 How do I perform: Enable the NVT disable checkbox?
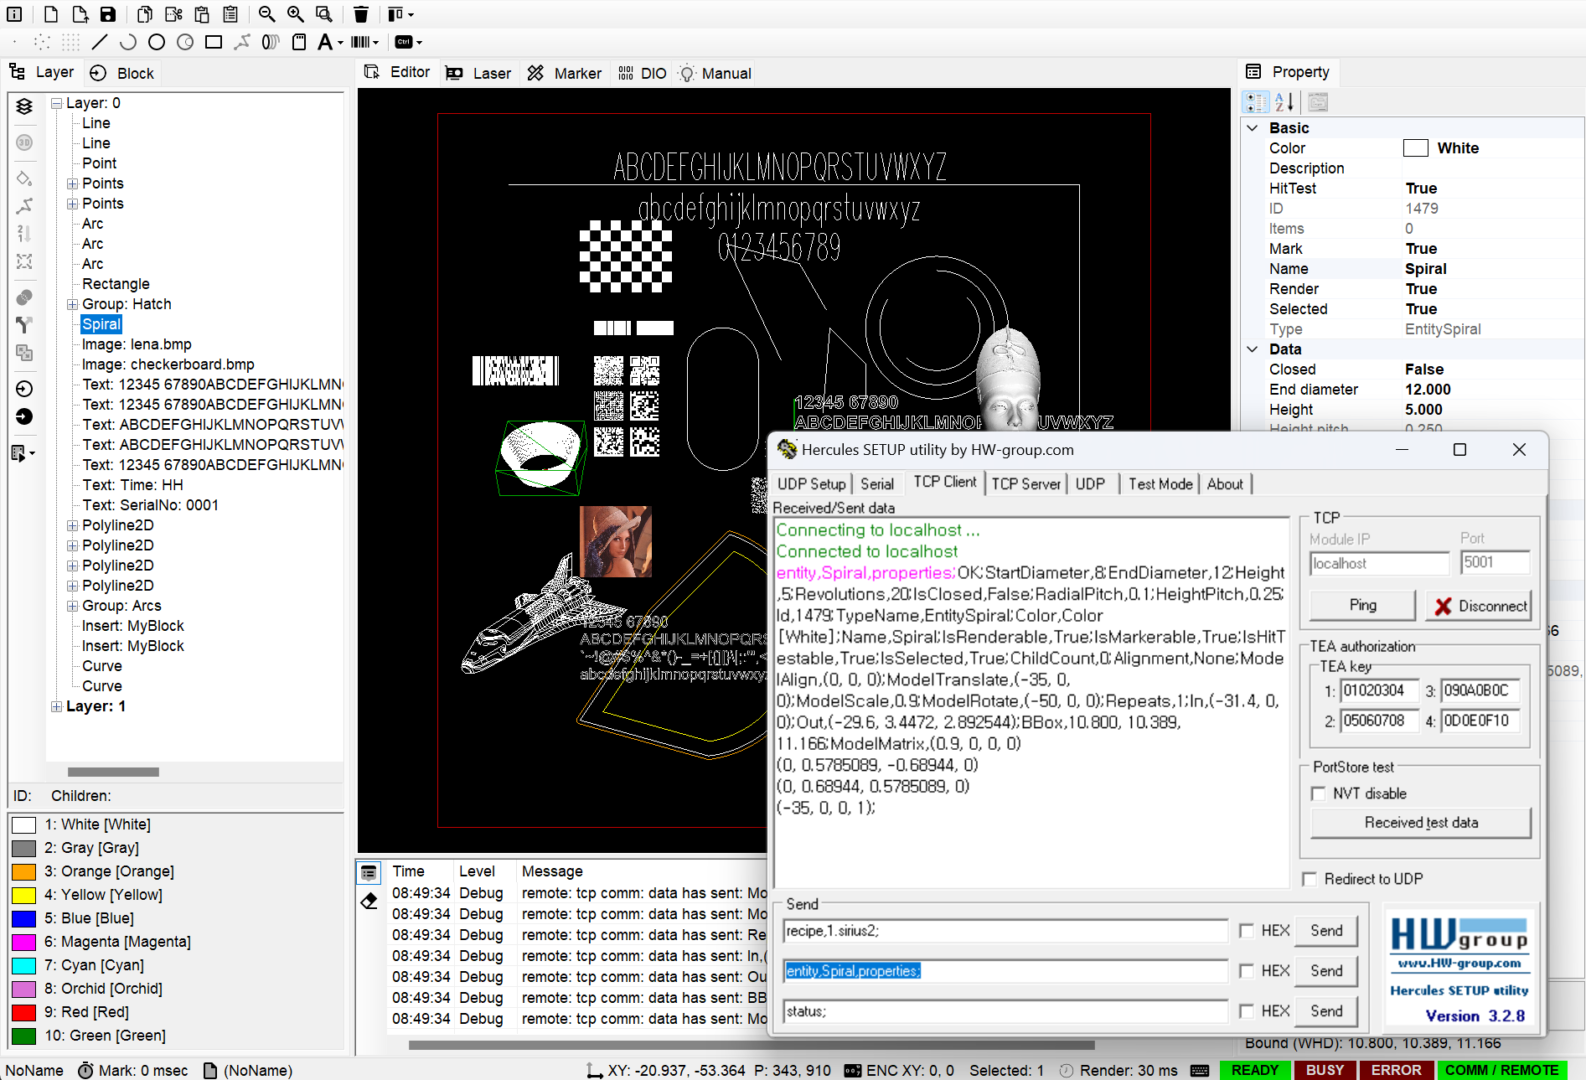pos(1318,793)
